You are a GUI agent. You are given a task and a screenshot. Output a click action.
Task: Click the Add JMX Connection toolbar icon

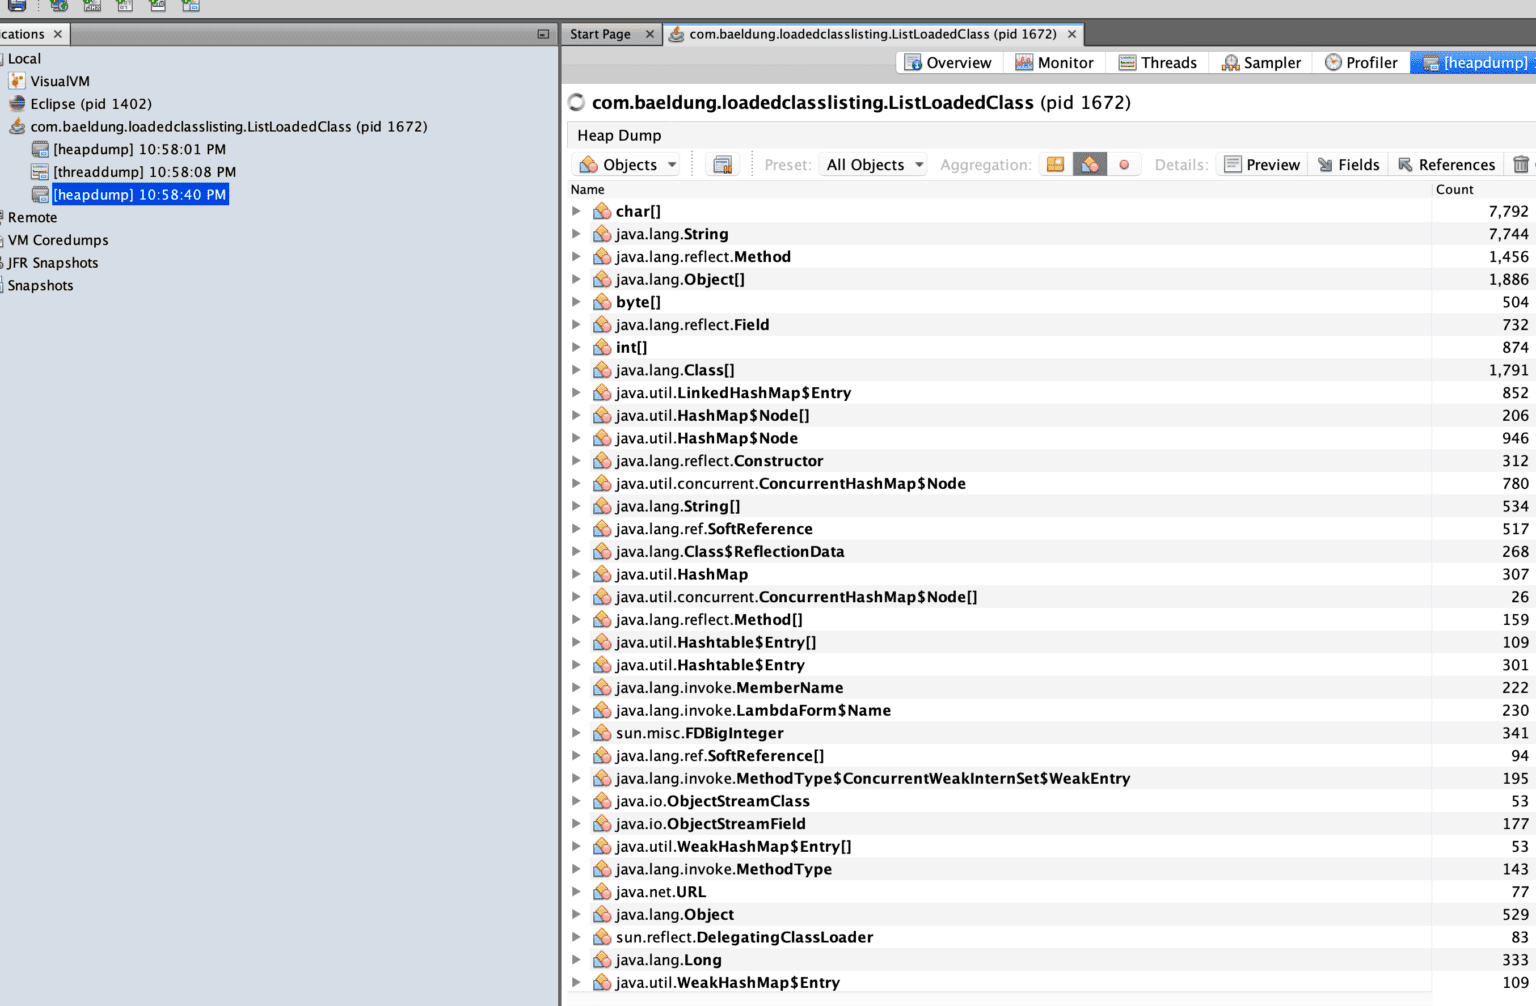(x=91, y=6)
